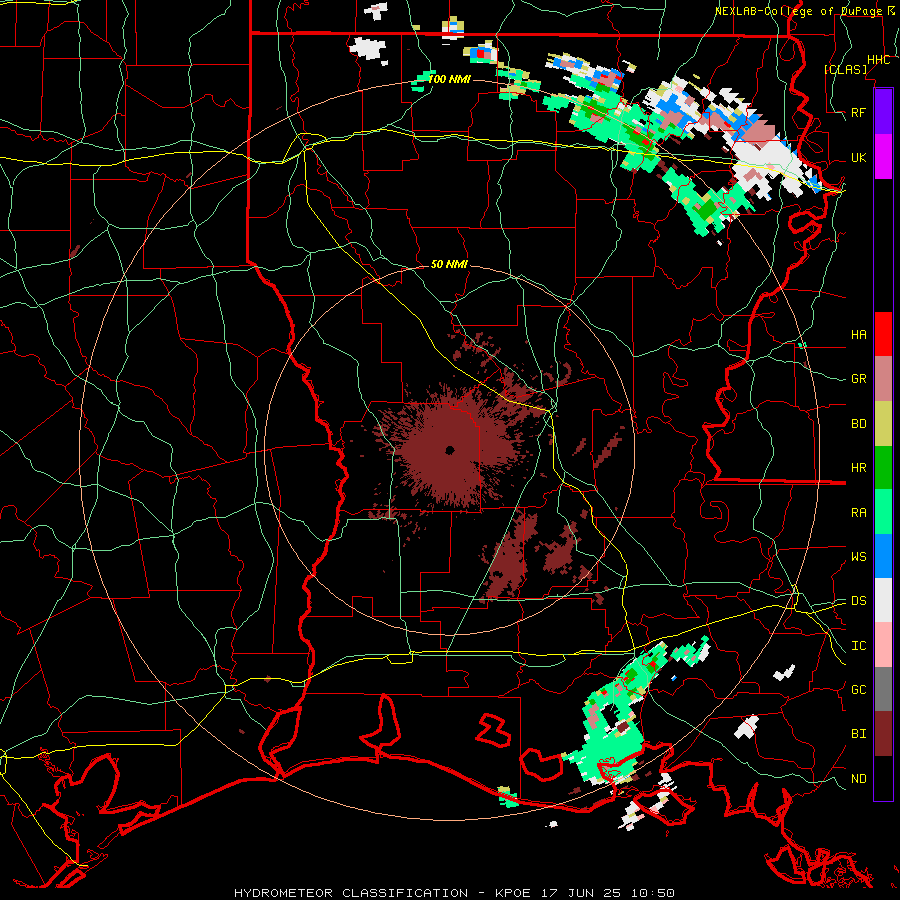Click the HR legend label

pyautogui.click(x=859, y=468)
